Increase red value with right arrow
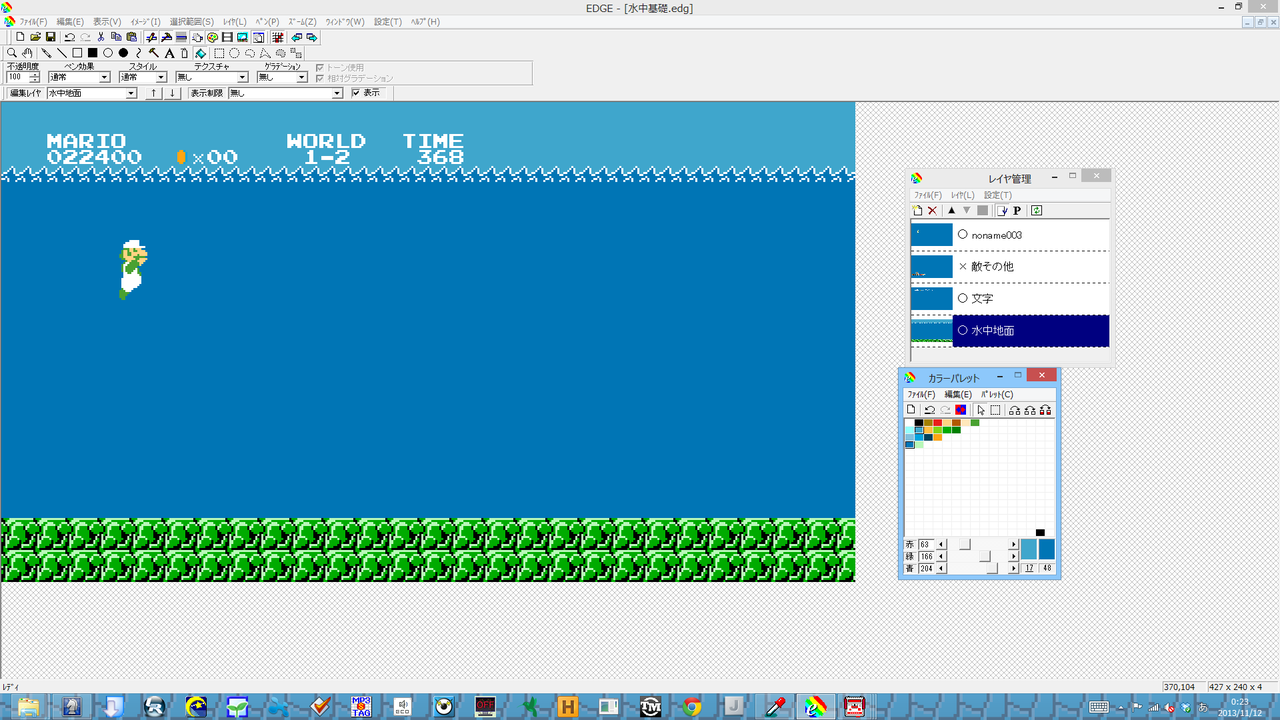 (x=1013, y=544)
